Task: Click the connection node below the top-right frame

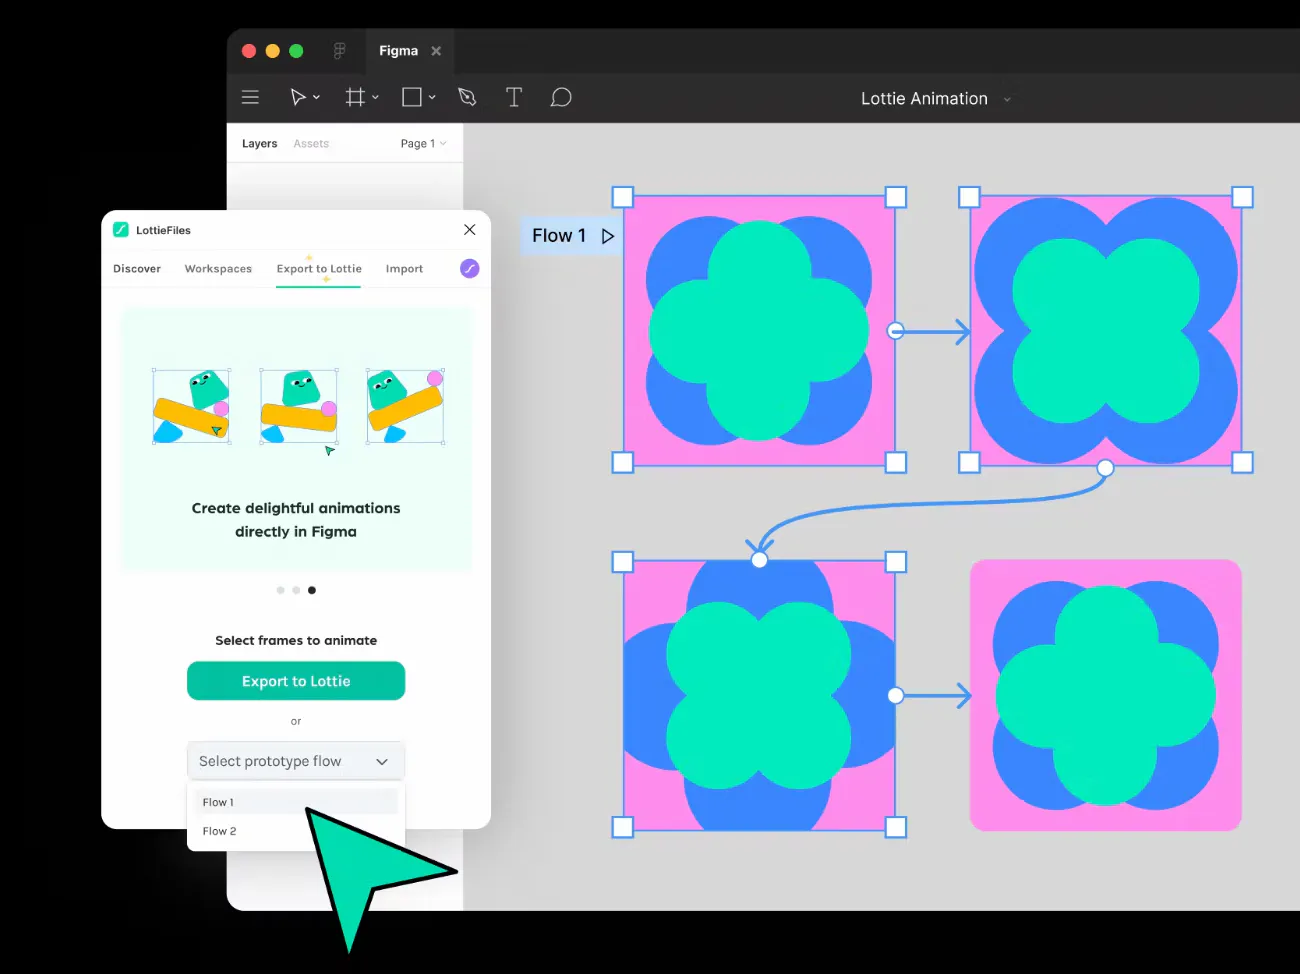Action: [1105, 468]
